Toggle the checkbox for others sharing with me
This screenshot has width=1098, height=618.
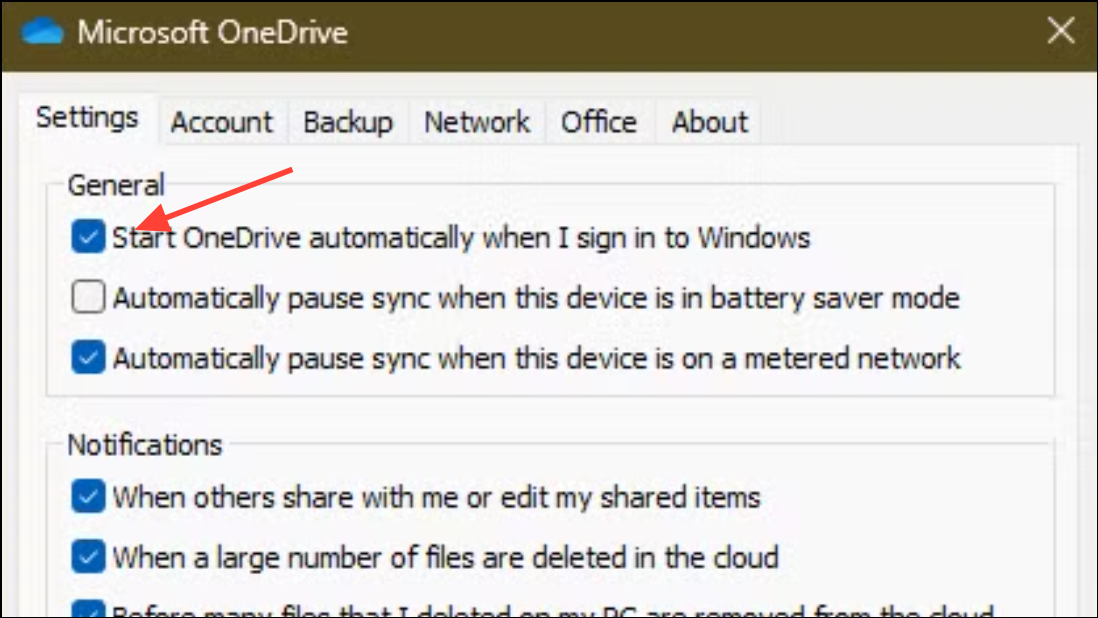(x=88, y=497)
